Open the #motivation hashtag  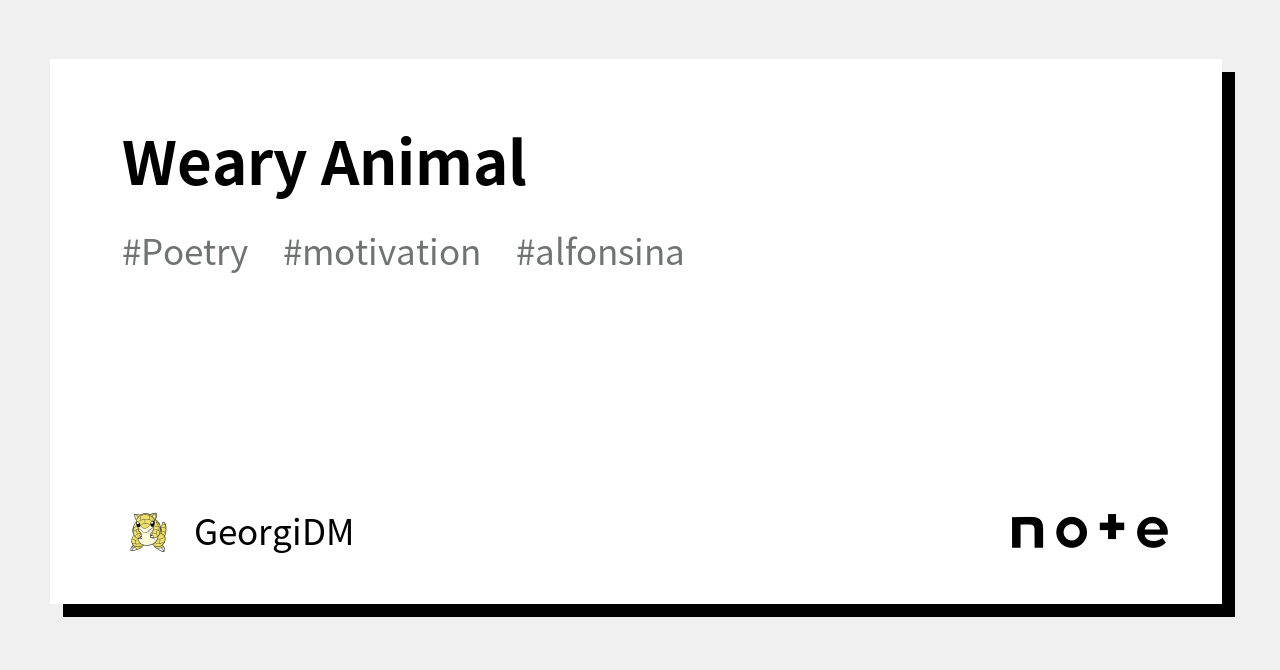(382, 252)
